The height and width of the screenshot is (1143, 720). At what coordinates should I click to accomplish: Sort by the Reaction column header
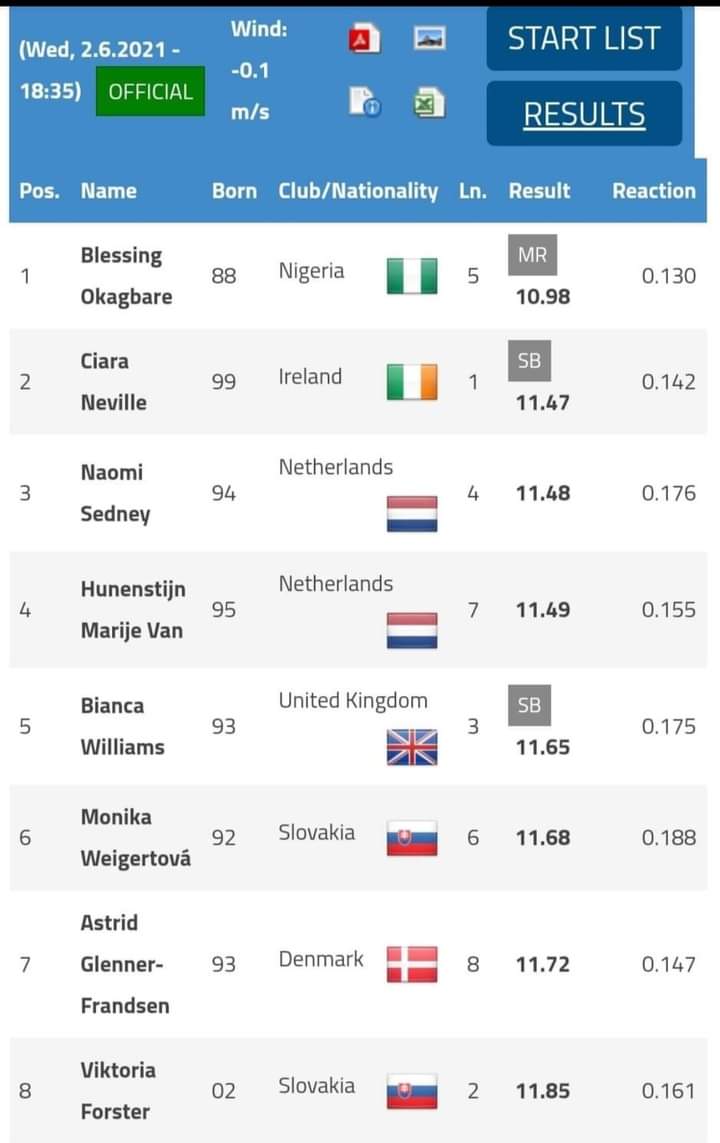653,191
